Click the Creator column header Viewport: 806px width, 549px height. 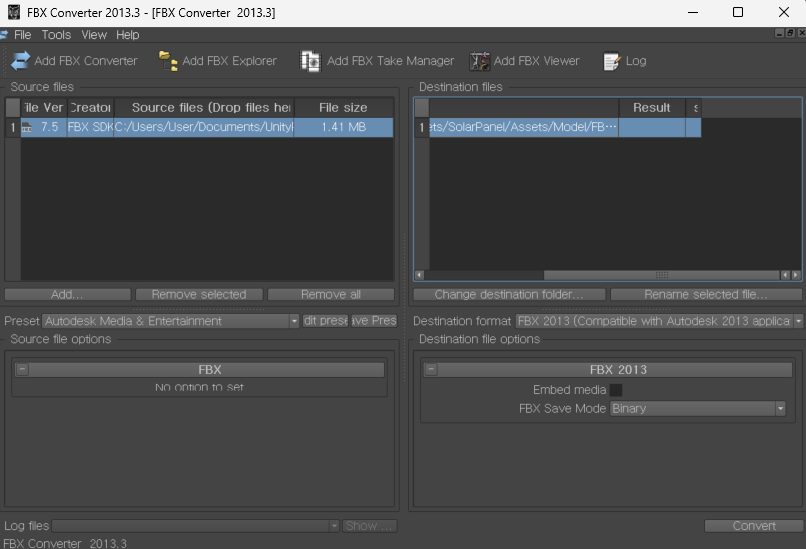click(90, 108)
